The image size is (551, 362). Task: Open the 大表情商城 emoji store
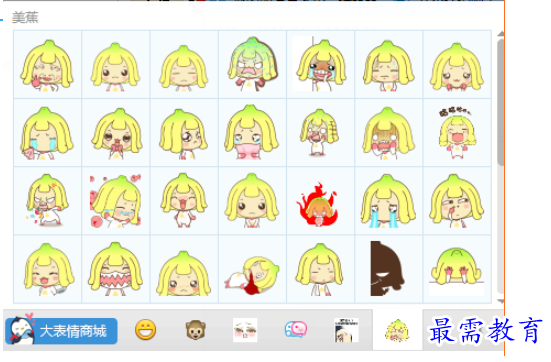tap(61, 331)
